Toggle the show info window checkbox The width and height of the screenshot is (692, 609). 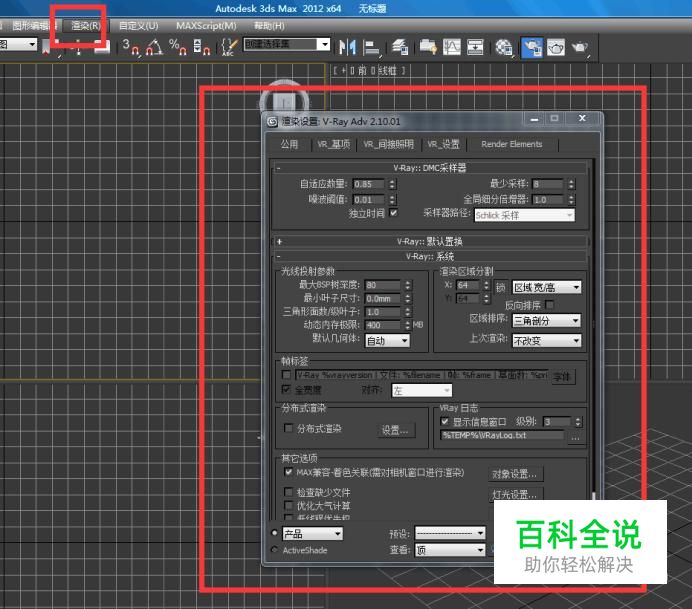[444, 421]
